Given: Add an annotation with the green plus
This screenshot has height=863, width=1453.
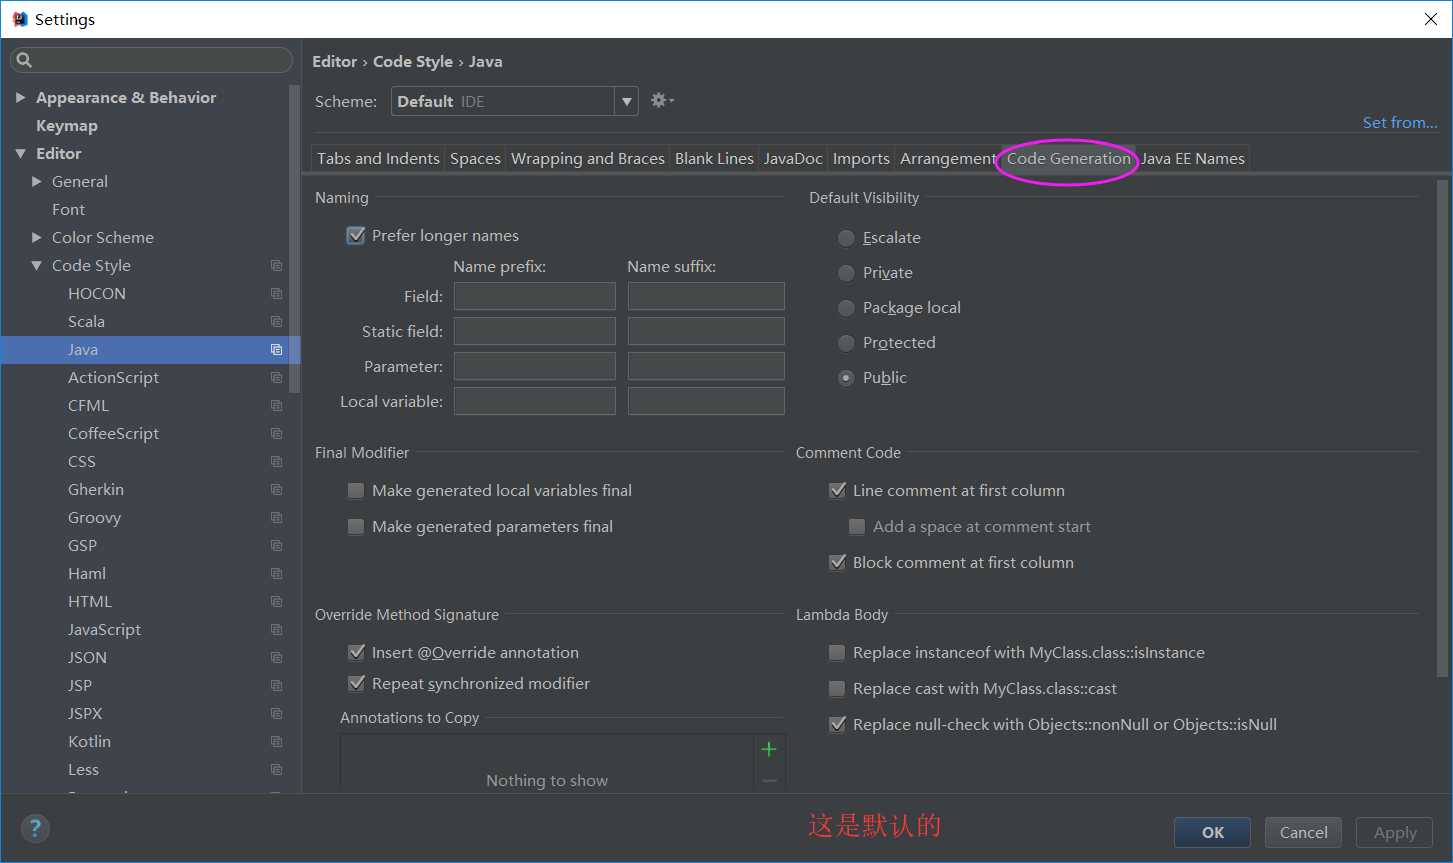Looking at the screenshot, I should pos(769,749).
